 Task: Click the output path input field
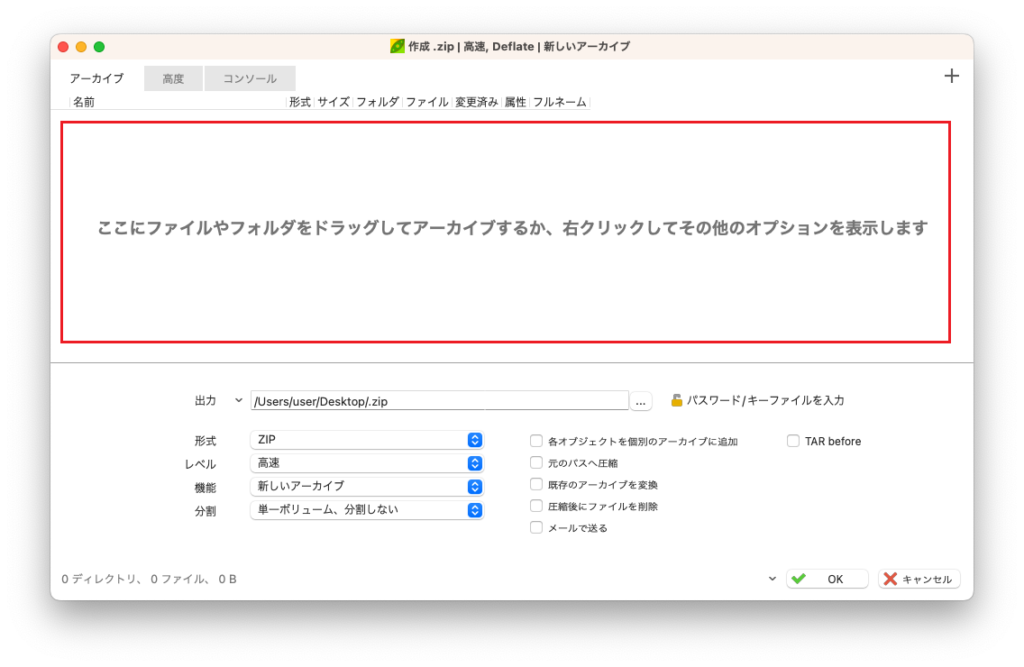439,401
